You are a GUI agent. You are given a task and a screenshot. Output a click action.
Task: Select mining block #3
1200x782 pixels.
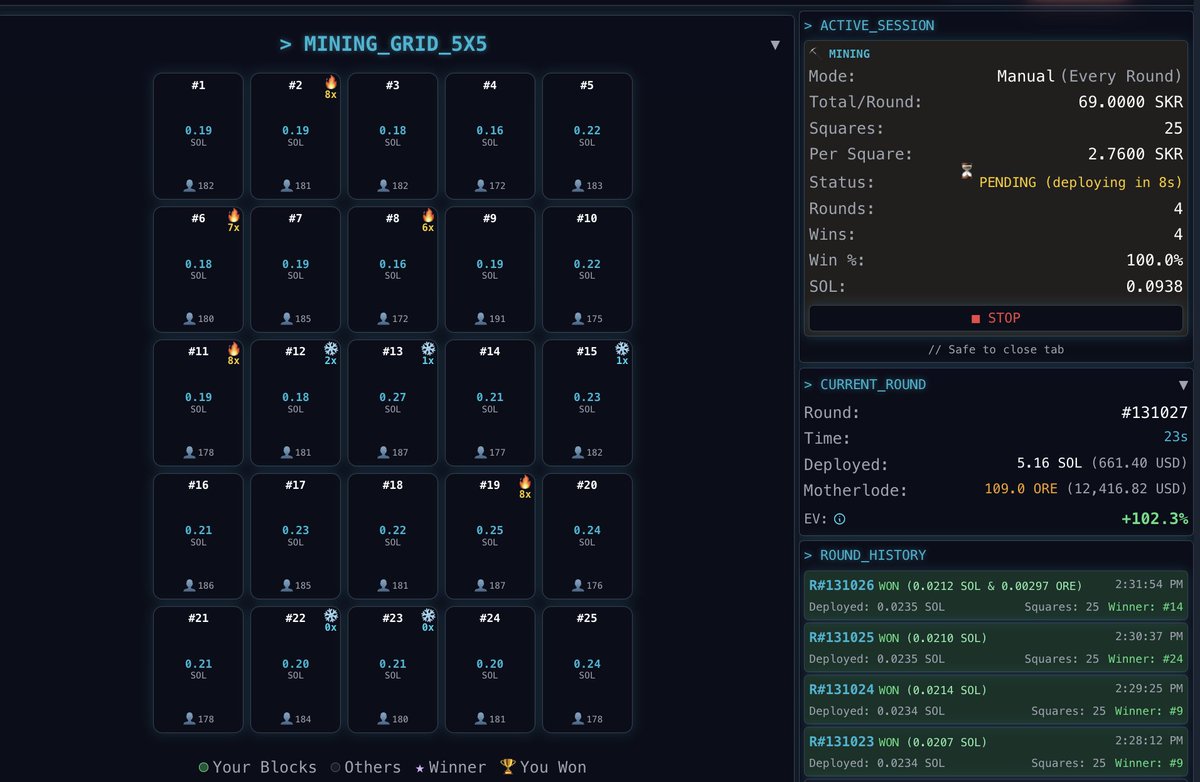pos(392,136)
